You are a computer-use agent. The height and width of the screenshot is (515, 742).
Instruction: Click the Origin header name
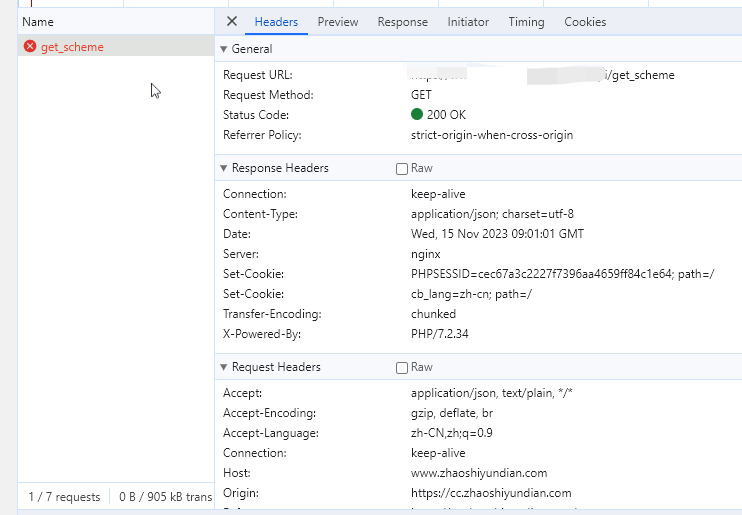point(241,493)
